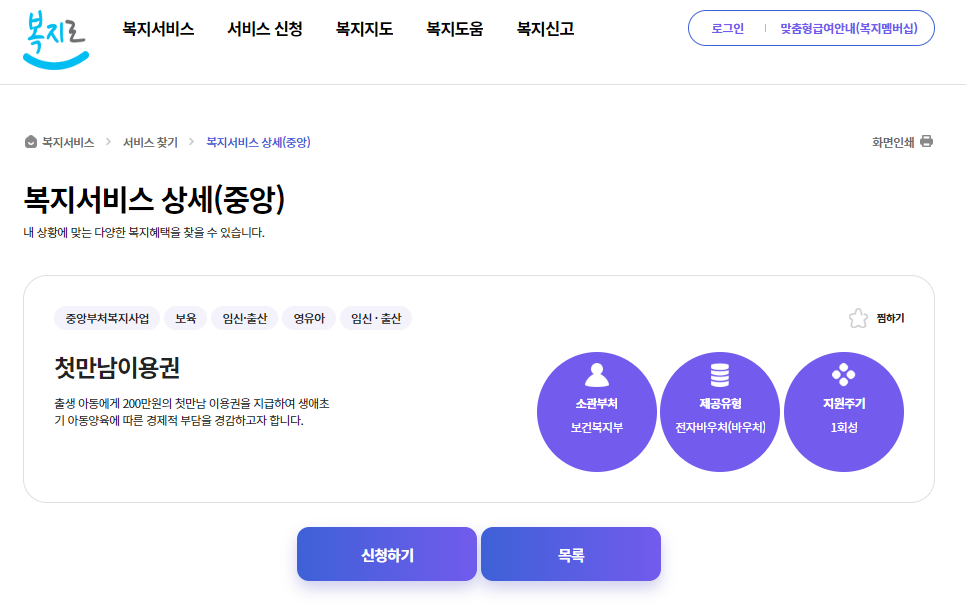This screenshot has height=609, width=966.
Task: Select the 영유아 category tag
Action: pos(308,317)
